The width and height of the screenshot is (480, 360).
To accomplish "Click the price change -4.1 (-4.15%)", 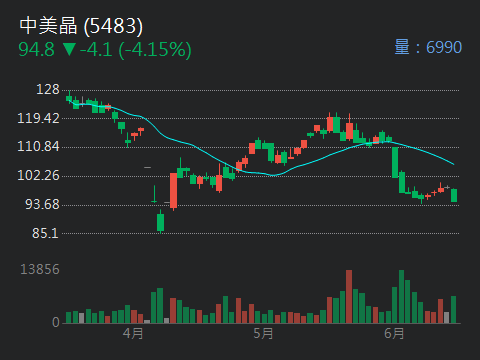I will tap(135, 50).
